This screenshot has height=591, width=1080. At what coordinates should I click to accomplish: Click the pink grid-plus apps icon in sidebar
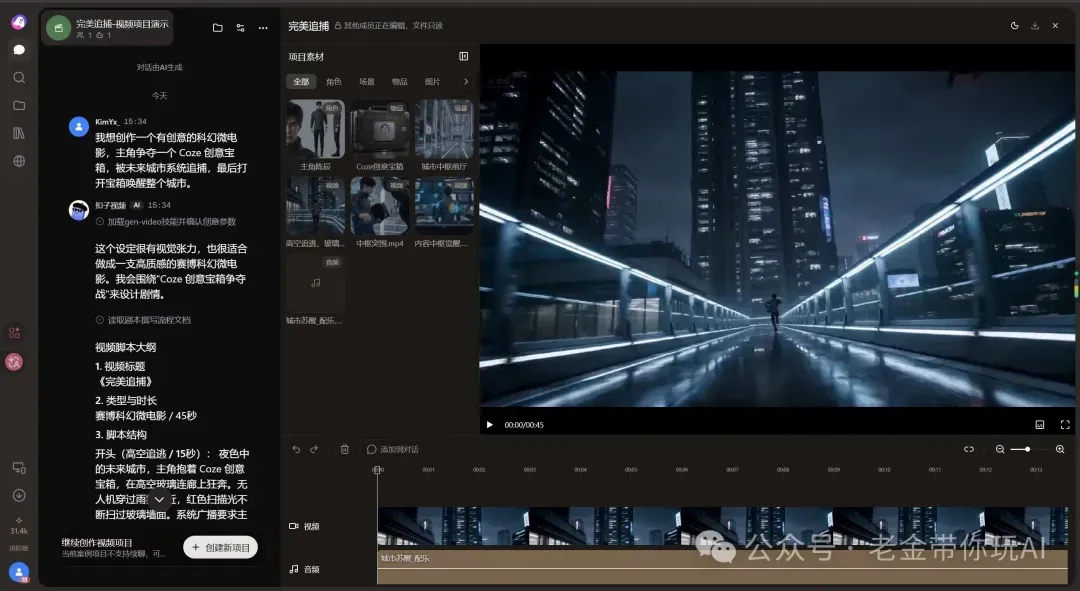[14, 333]
